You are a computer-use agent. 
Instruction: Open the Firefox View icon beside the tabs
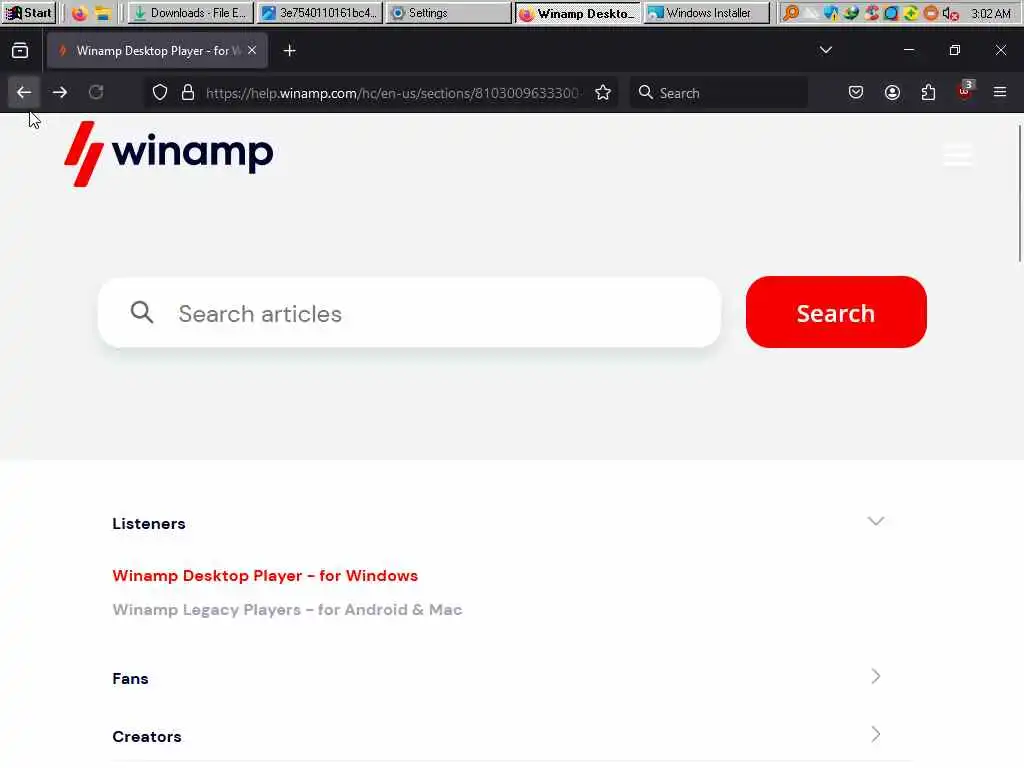coord(20,50)
